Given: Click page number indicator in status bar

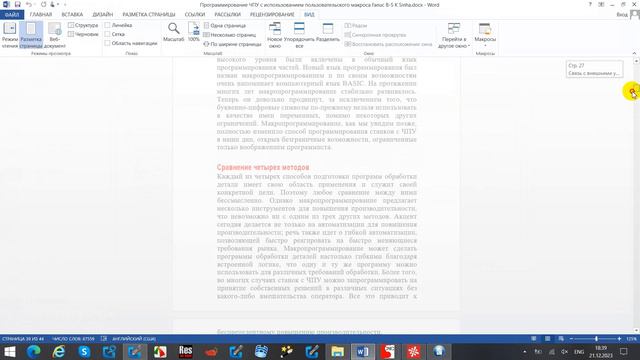Looking at the screenshot, I should tap(23, 339).
